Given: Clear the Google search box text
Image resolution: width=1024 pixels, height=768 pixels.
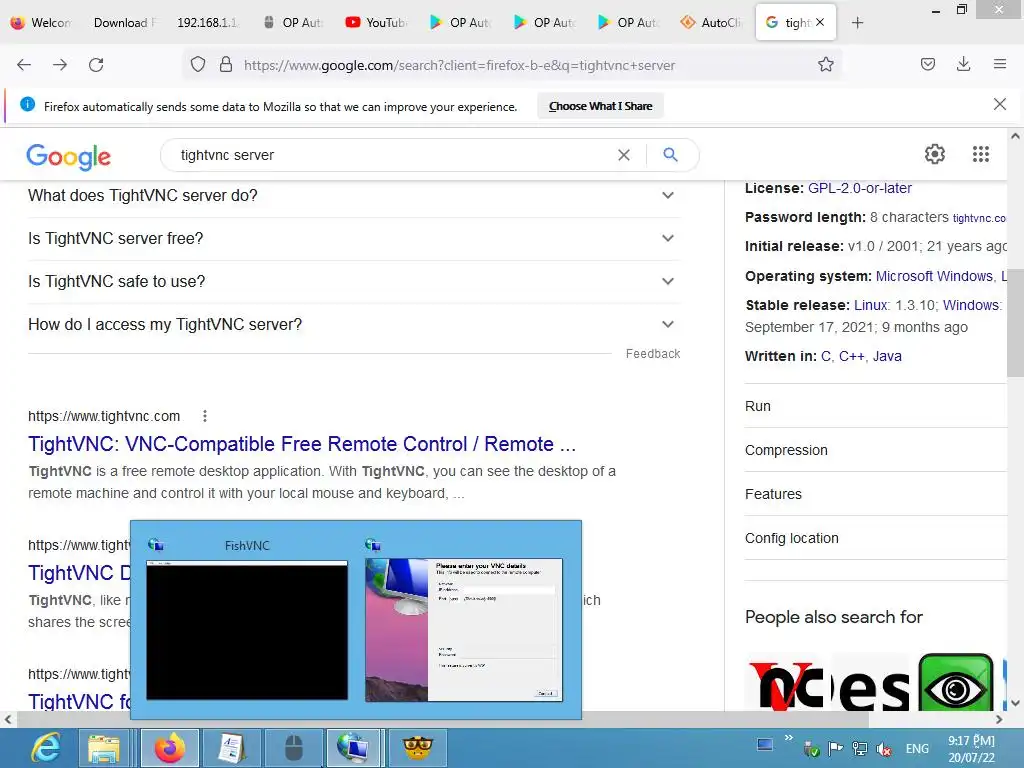Looking at the screenshot, I should (624, 155).
